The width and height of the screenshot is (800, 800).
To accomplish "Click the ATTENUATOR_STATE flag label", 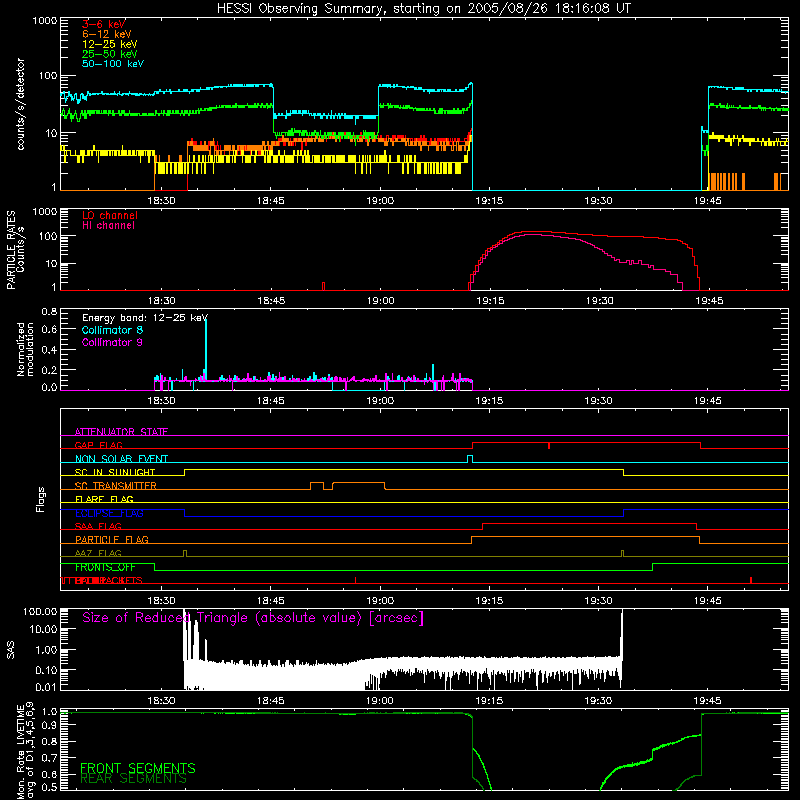I will (121, 432).
